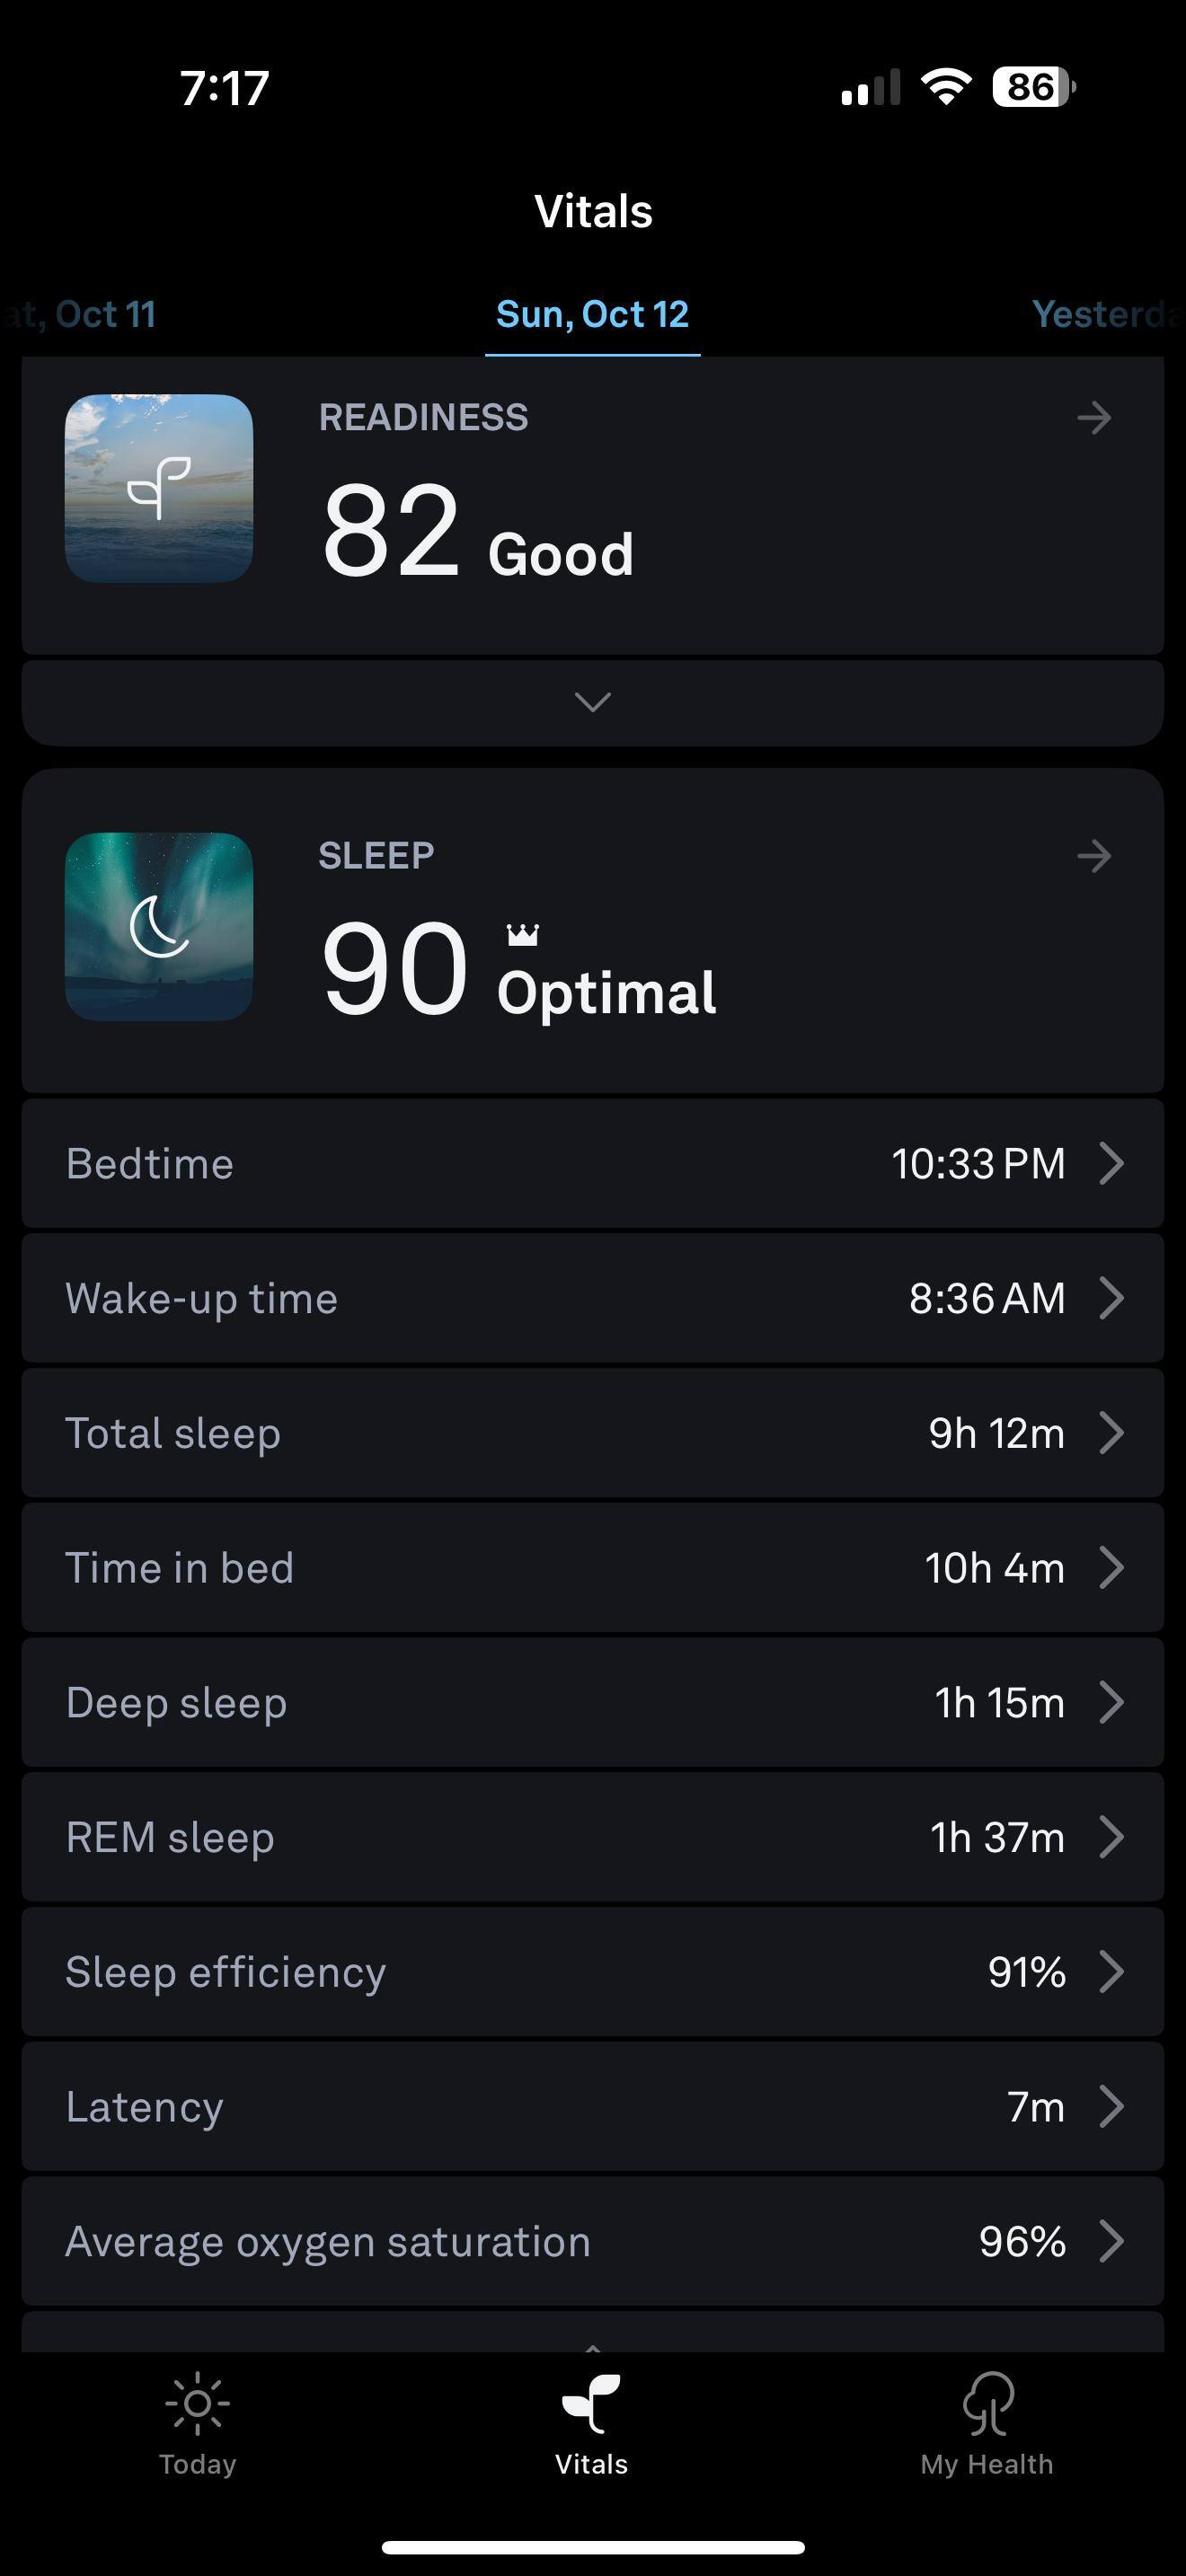Open Readiness details arrow

[1094, 418]
